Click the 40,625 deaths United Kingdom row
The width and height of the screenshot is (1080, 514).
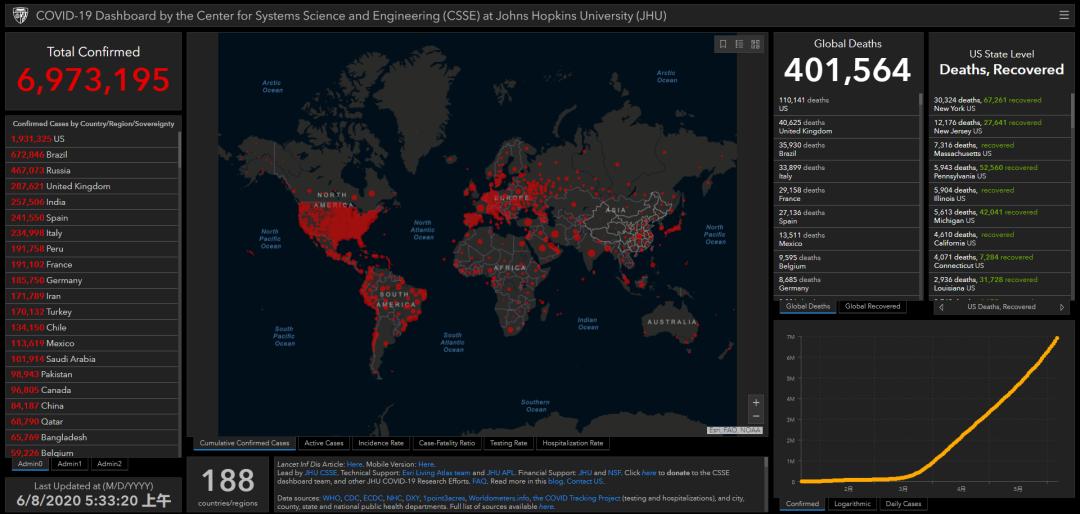[x=848, y=127]
